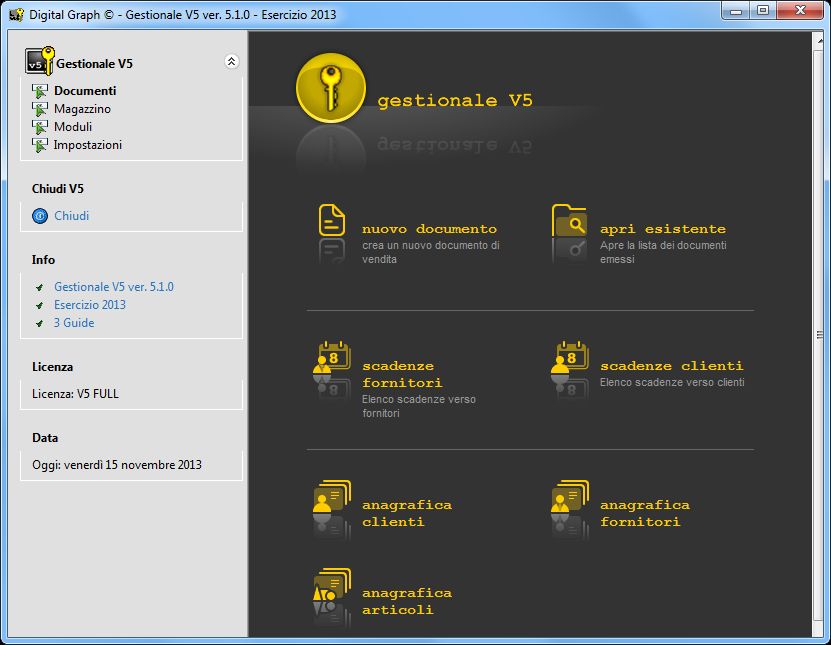Click the anagrafica clienti cards icon

pos(332,496)
